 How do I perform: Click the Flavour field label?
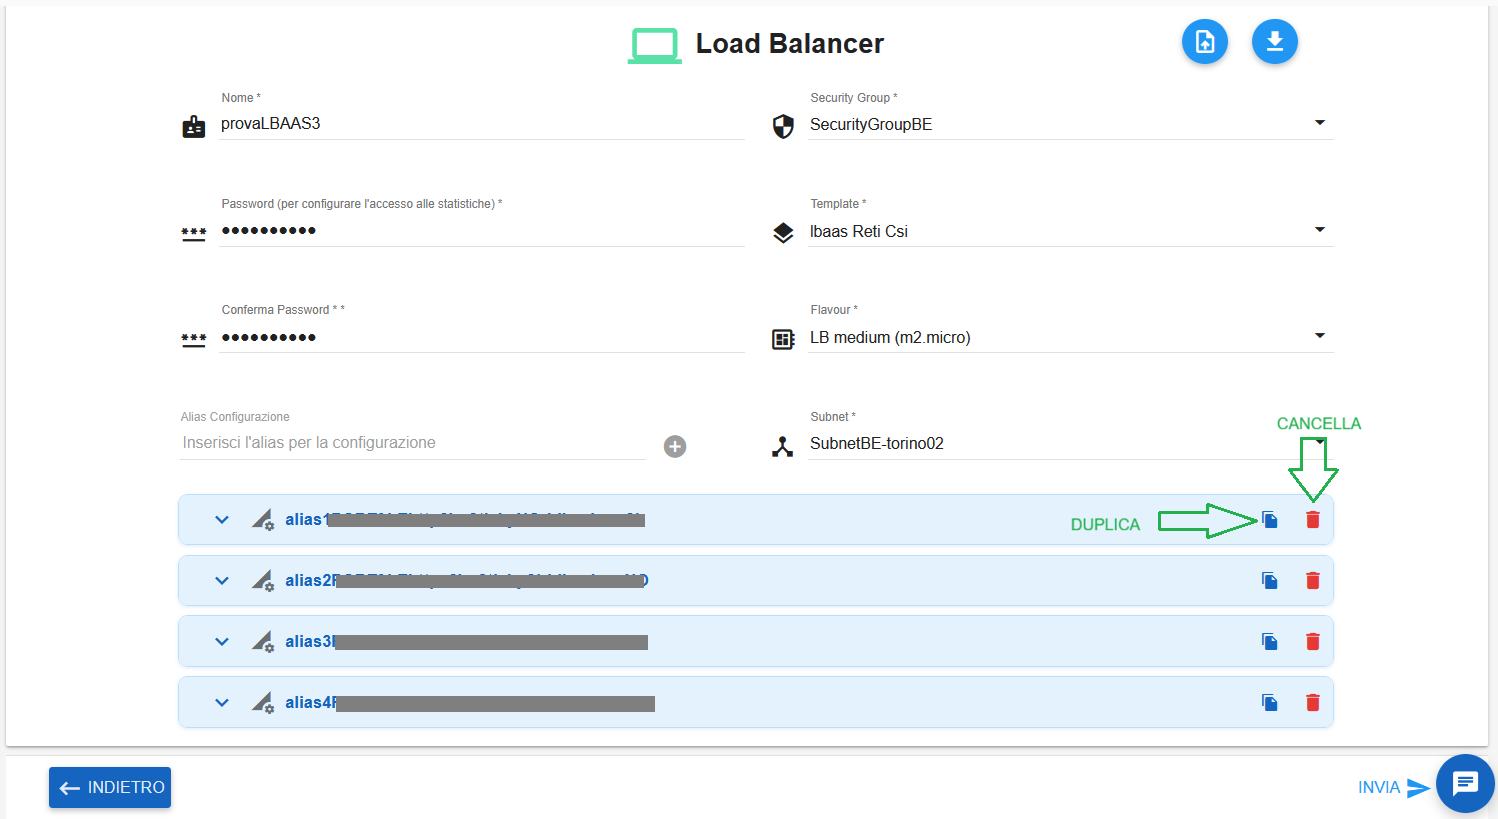[x=834, y=310]
